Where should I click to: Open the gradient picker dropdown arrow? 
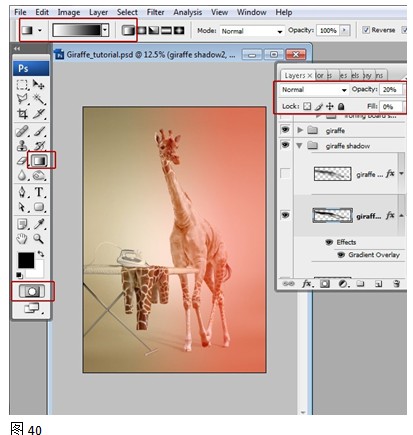[105, 30]
